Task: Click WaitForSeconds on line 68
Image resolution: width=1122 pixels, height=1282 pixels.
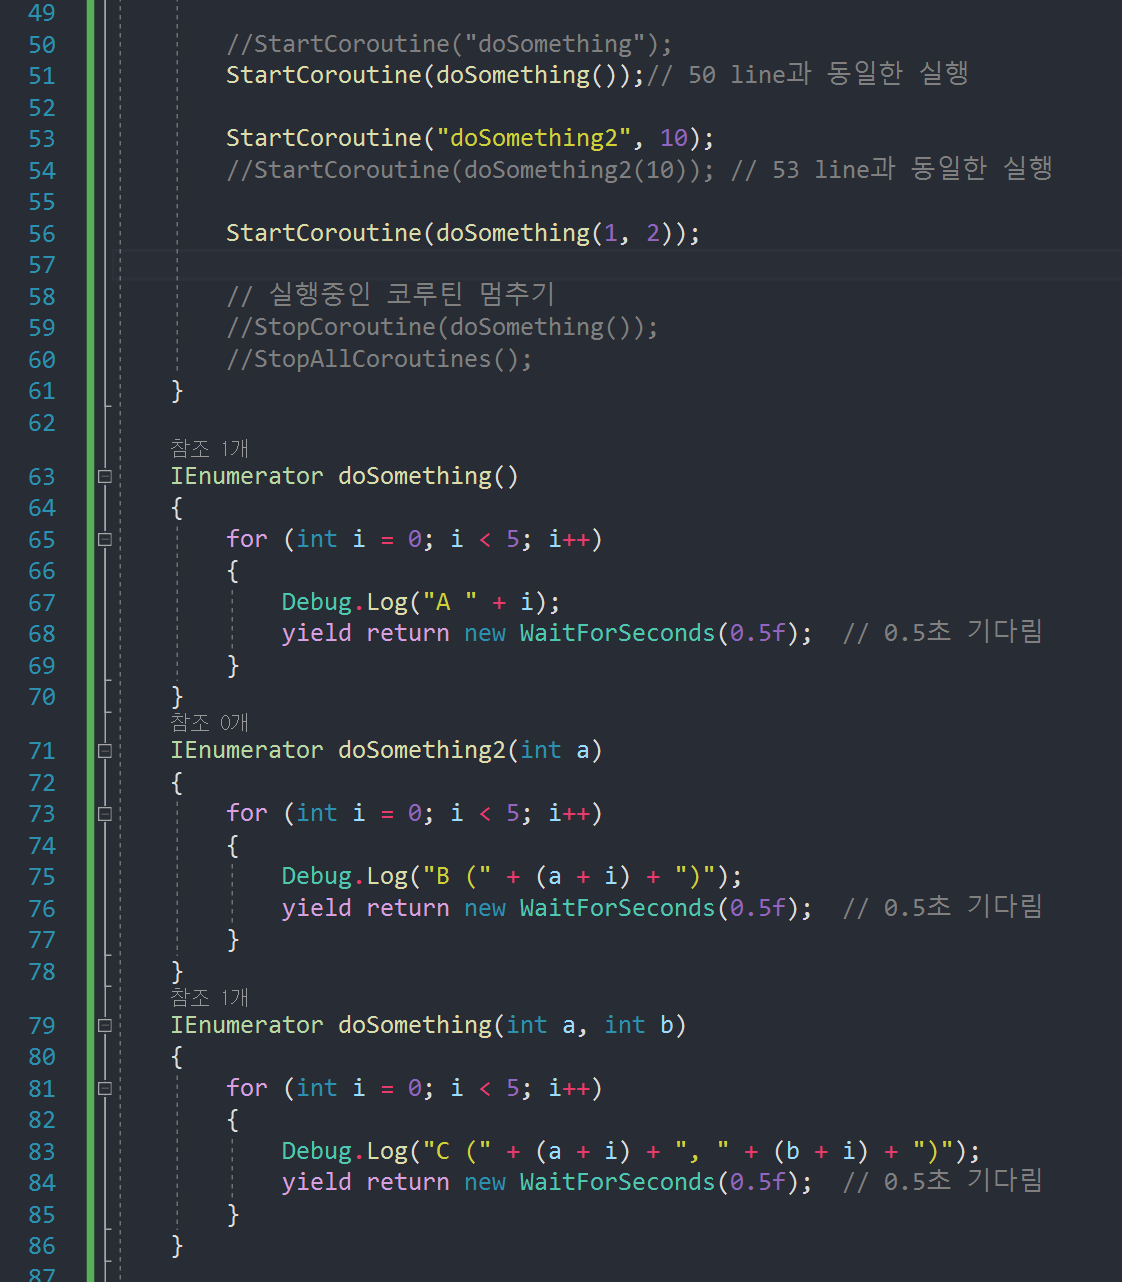Action: point(617,633)
